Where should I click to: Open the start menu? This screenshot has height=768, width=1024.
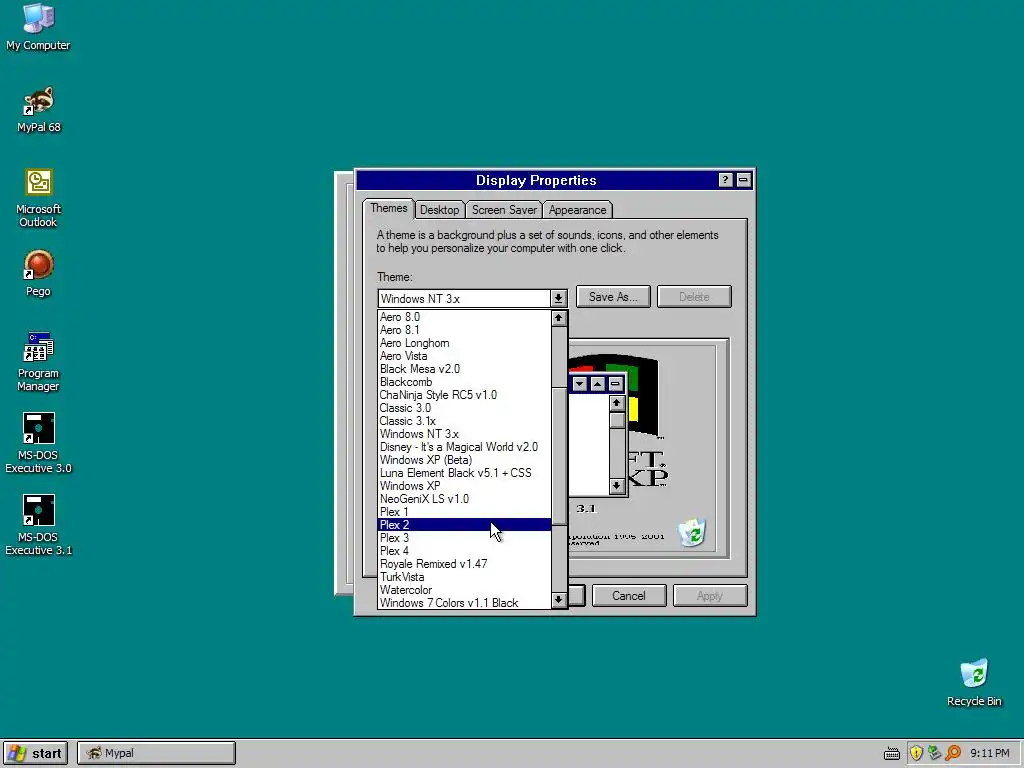tap(35, 753)
